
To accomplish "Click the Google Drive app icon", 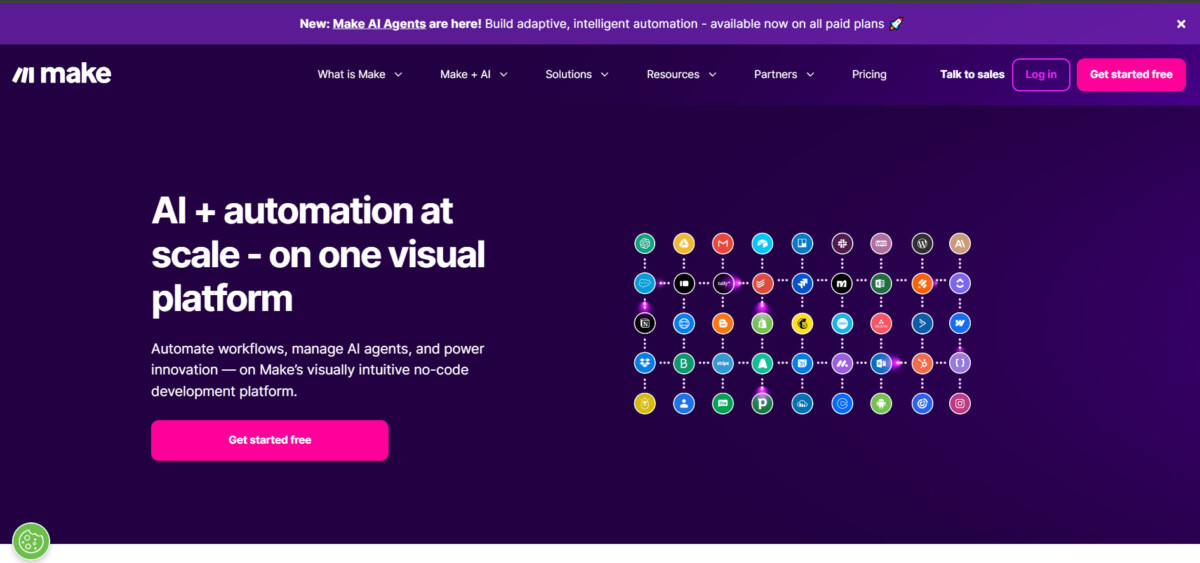I will point(684,243).
